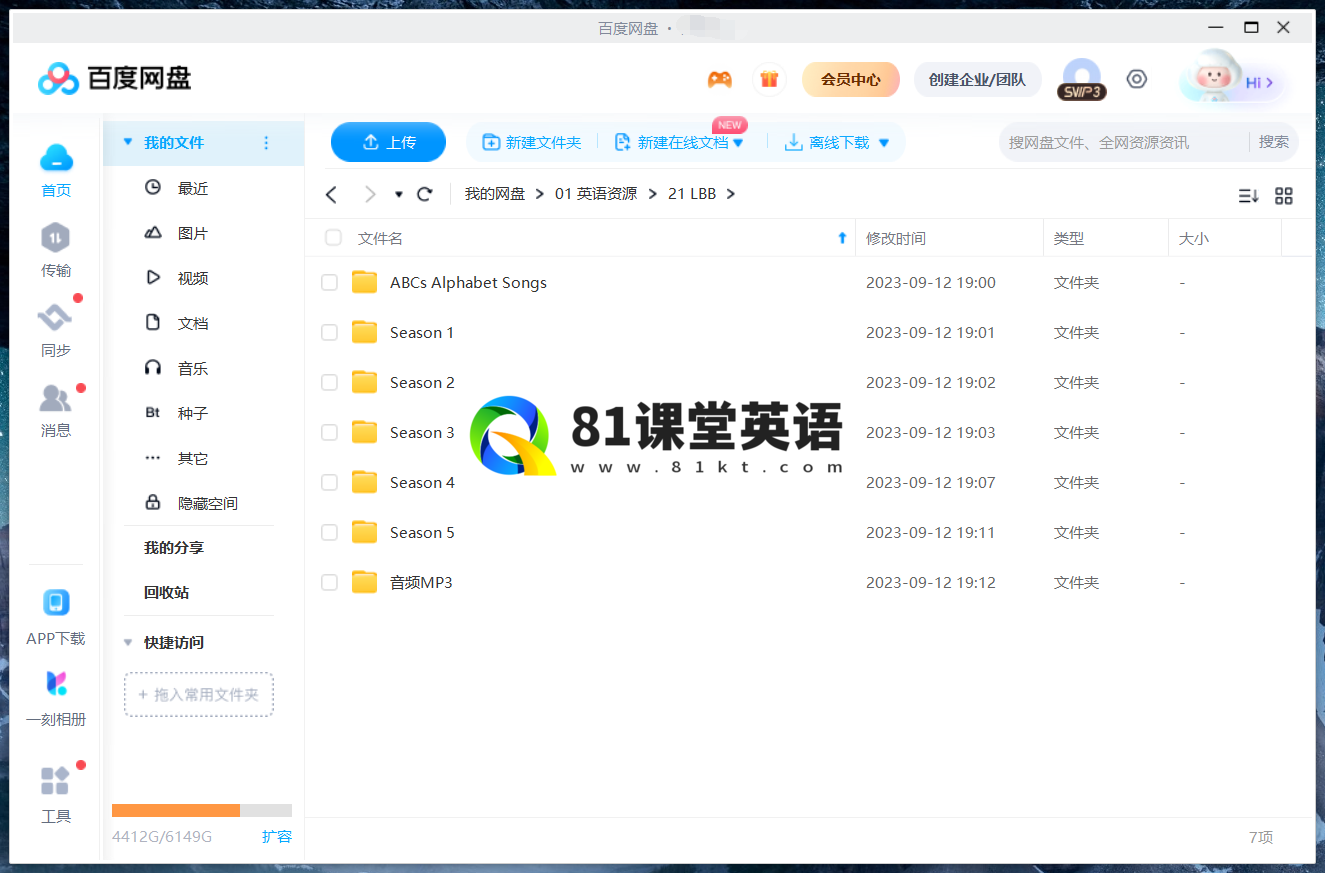The width and height of the screenshot is (1325, 873).
Task: Check the Season 5 row checkbox
Action: coord(329,533)
